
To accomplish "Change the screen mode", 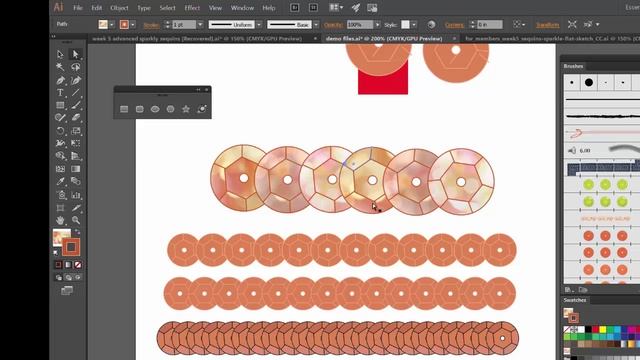I will point(67,291).
